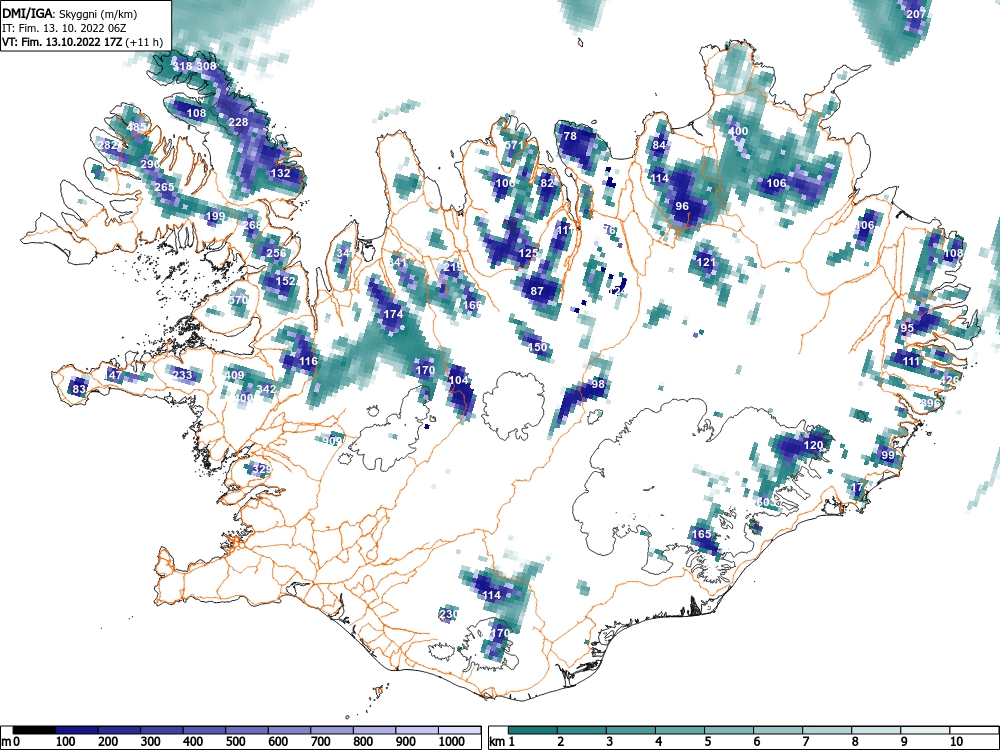This screenshot has height=750, width=1000.
Task: Click the map value 121
Action: (705, 262)
